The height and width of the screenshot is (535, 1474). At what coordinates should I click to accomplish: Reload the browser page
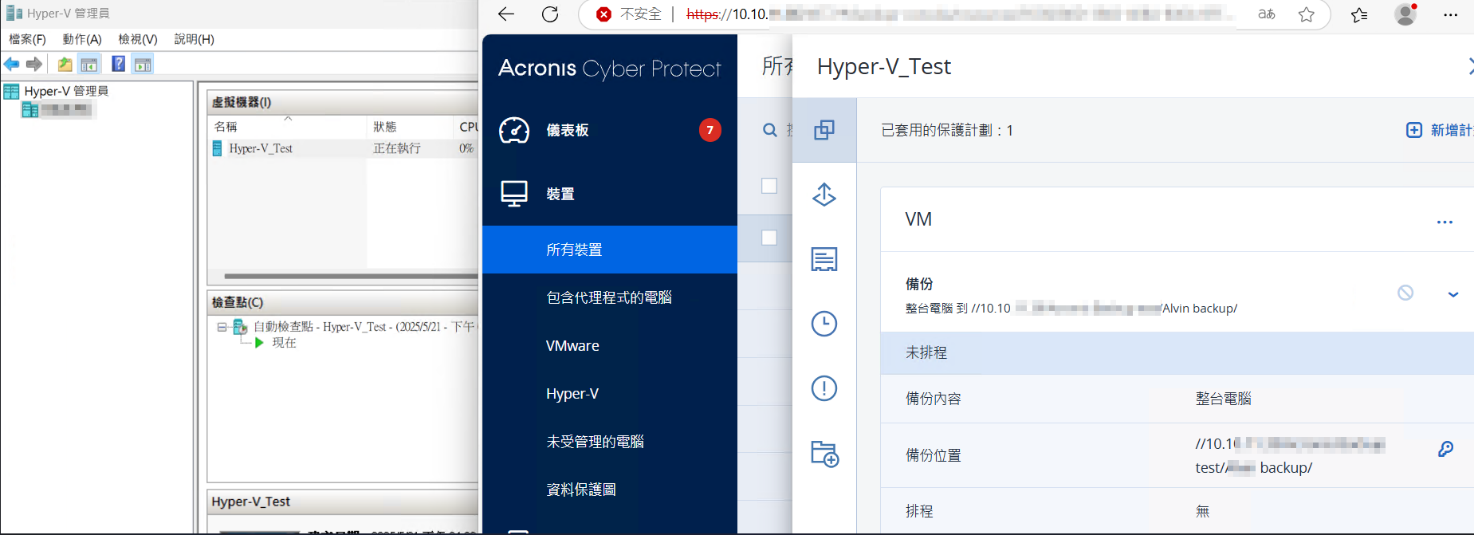coord(549,14)
